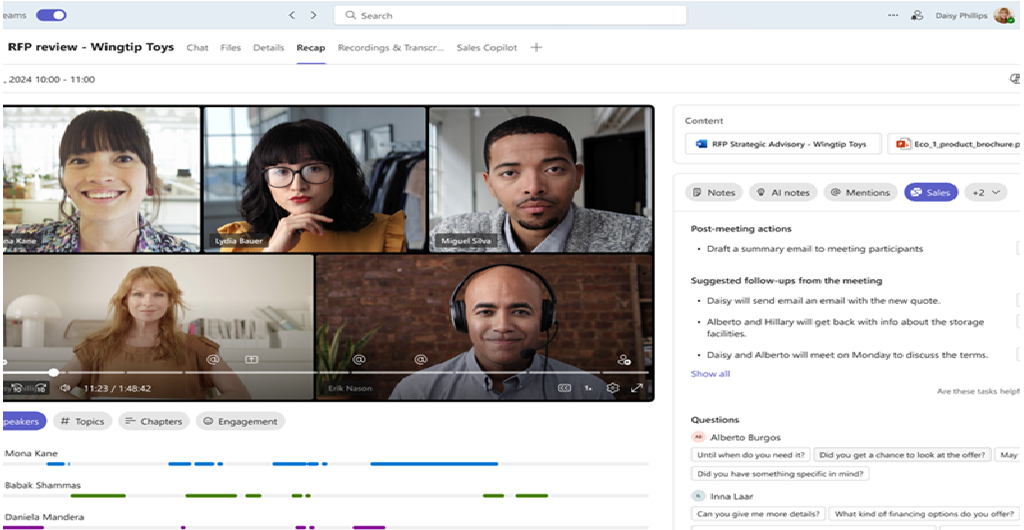The height and width of the screenshot is (530, 1024).
Task: Select the Notes pill
Action: pos(714,193)
